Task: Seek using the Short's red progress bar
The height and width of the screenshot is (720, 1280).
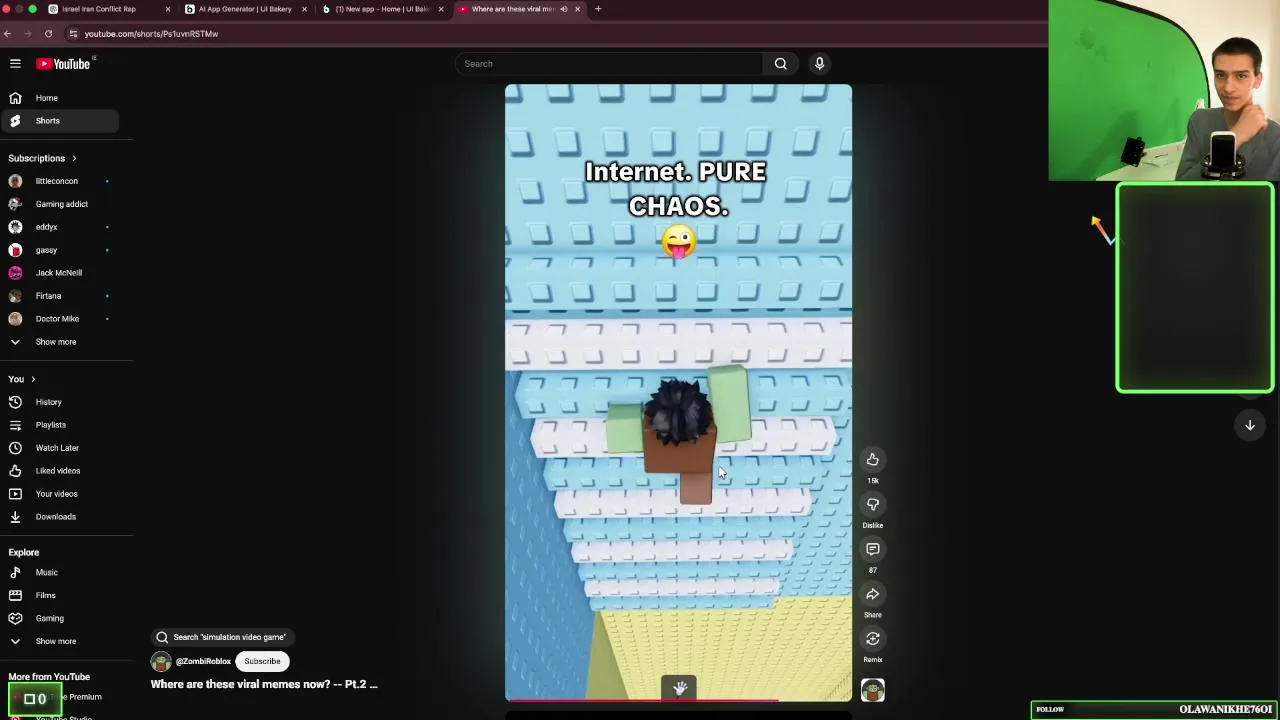Action: [678, 700]
